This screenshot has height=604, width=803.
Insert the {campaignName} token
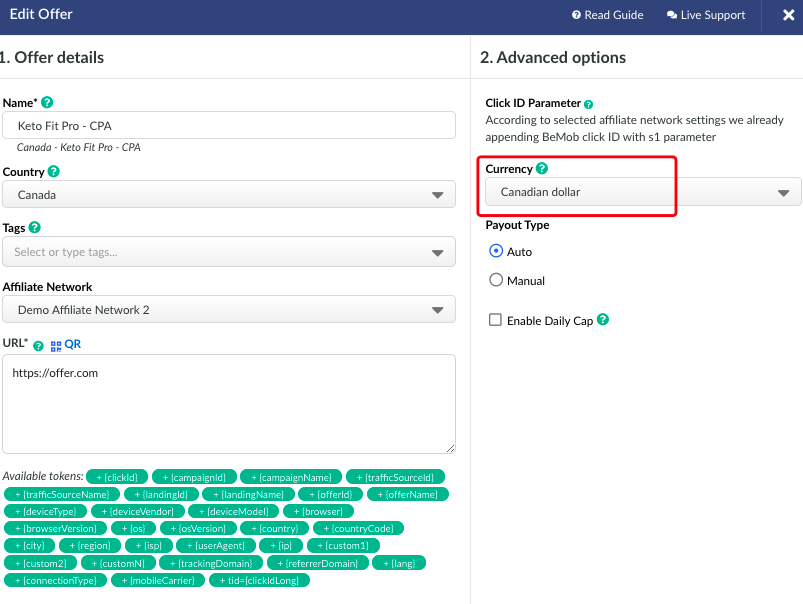[x=291, y=477]
